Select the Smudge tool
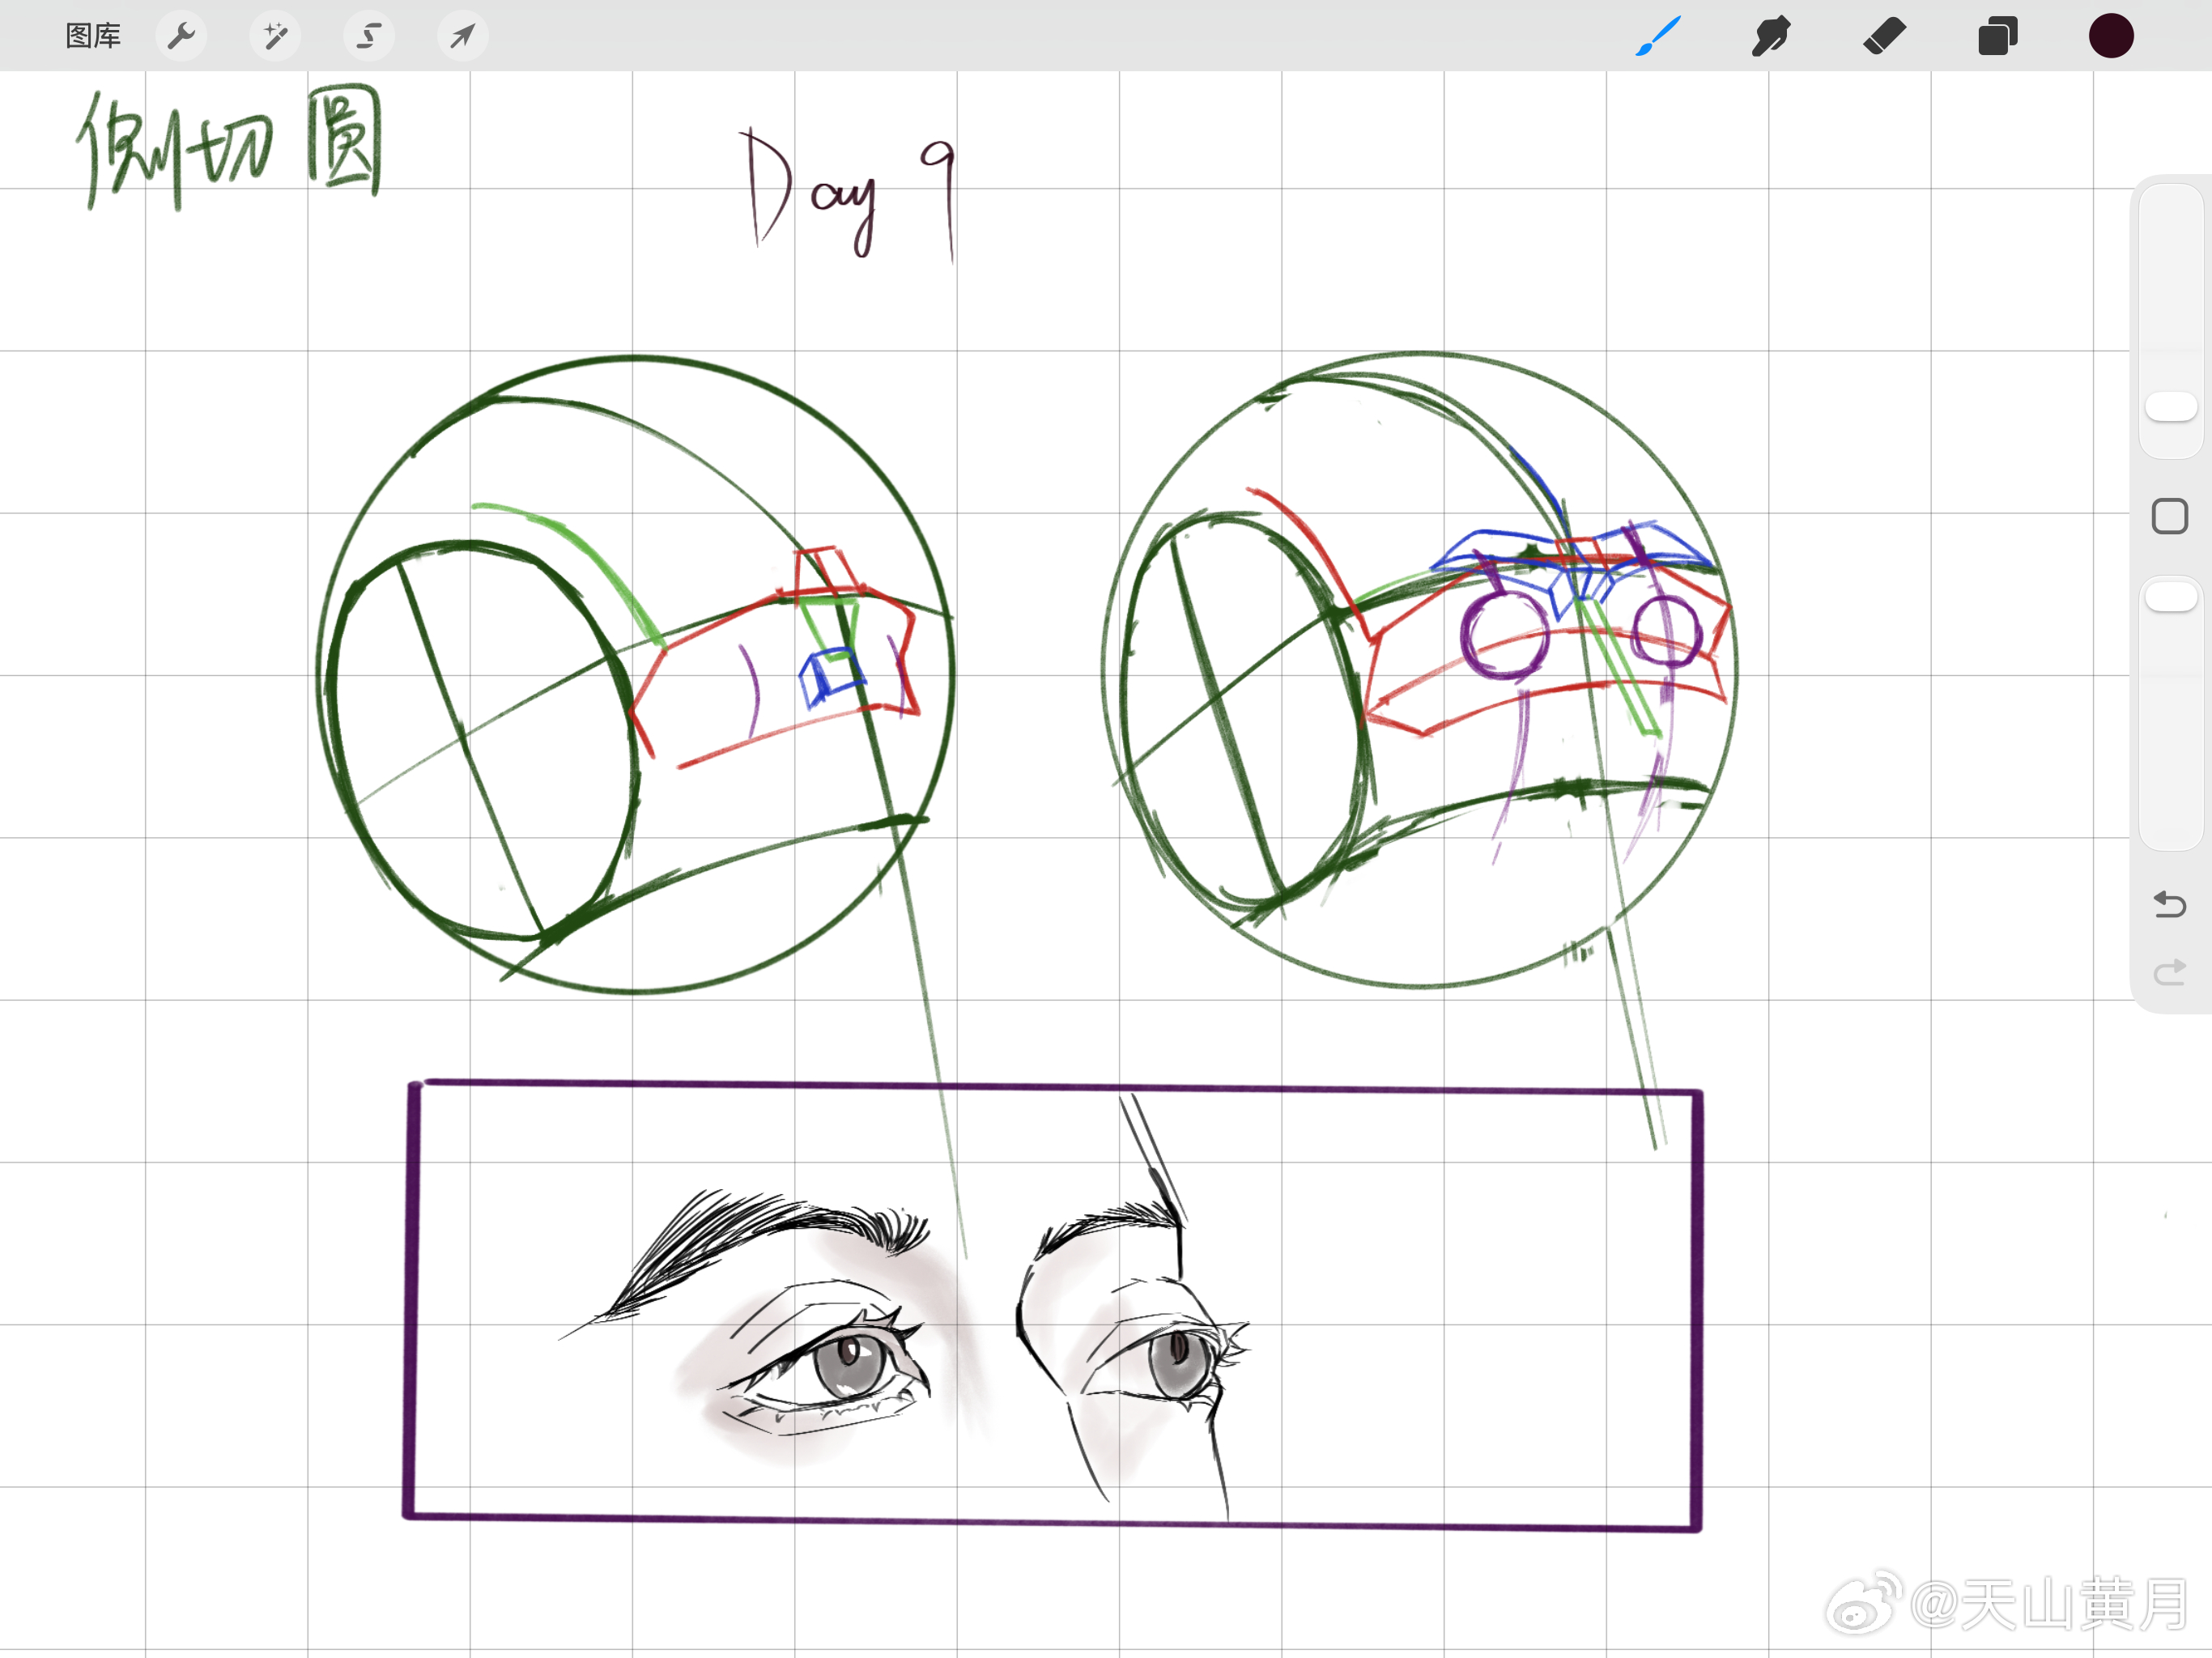This screenshot has height=1658, width=2212. click(x=1771, y=36)
